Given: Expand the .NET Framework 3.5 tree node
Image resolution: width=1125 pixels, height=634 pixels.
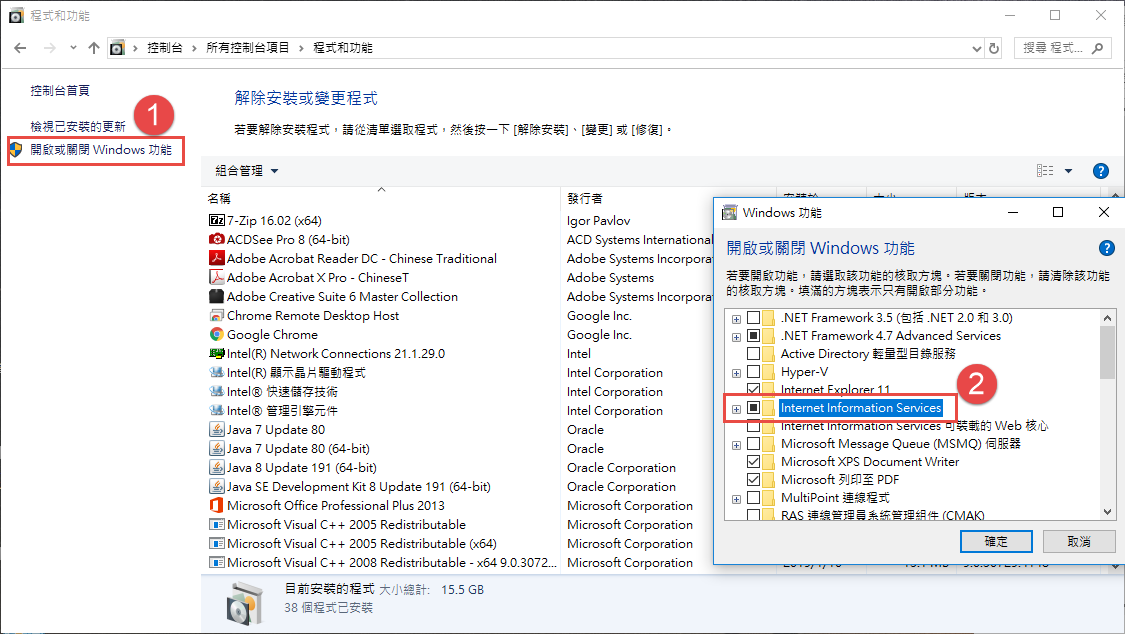Looking at the screenshot, I should (x=737, y=318).
